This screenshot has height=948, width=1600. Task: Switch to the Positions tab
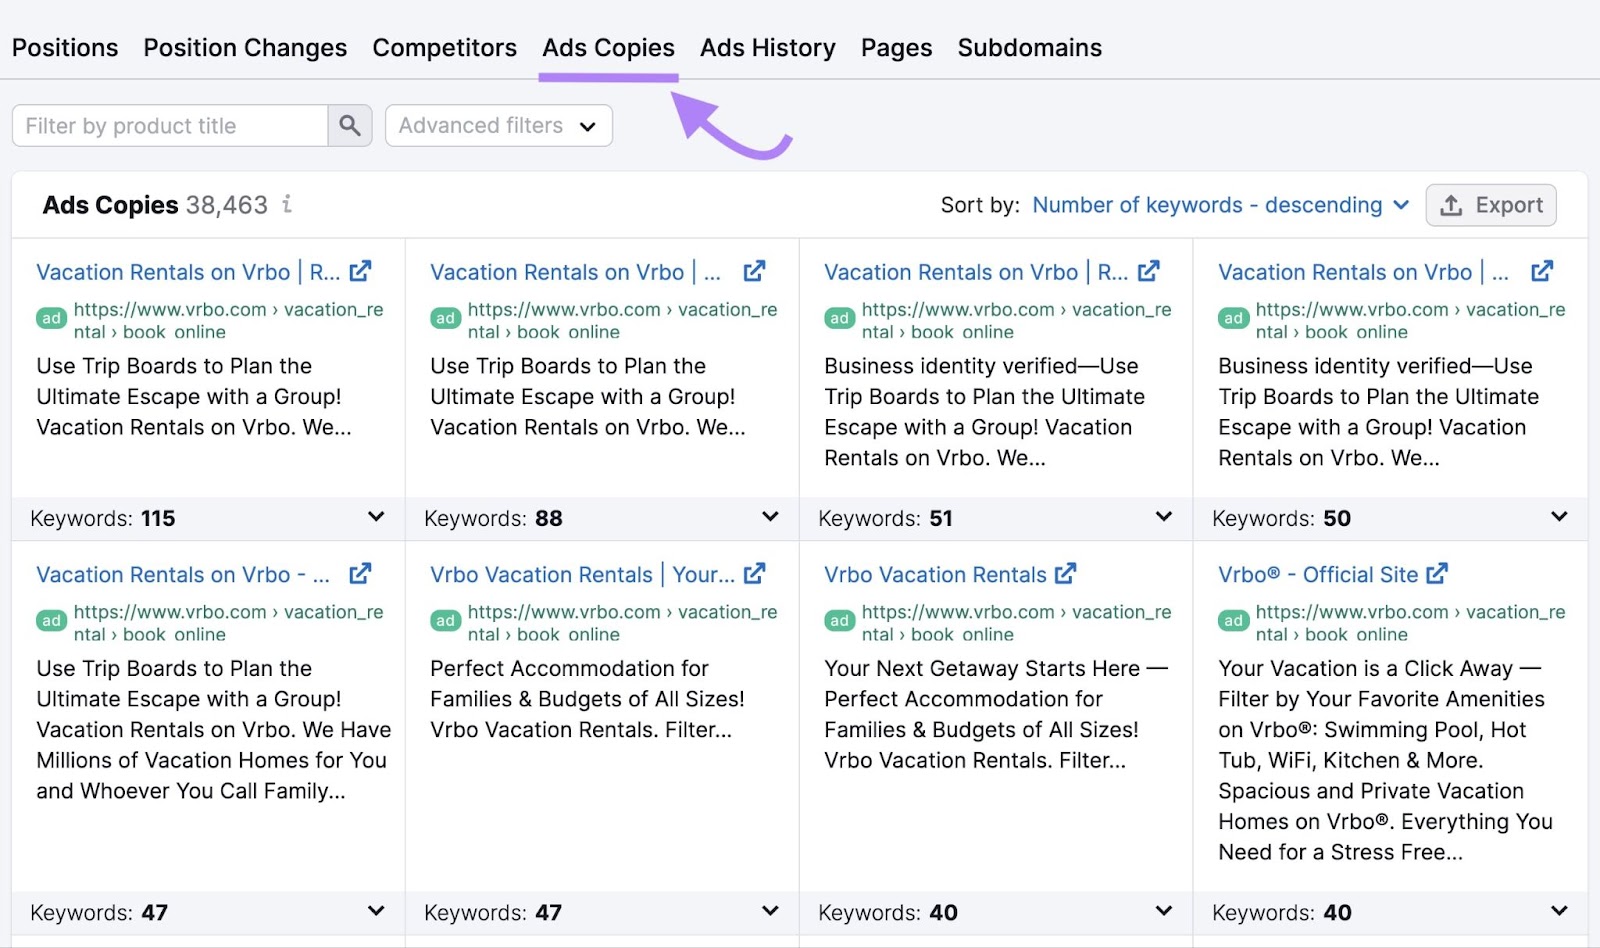[65, 48]
